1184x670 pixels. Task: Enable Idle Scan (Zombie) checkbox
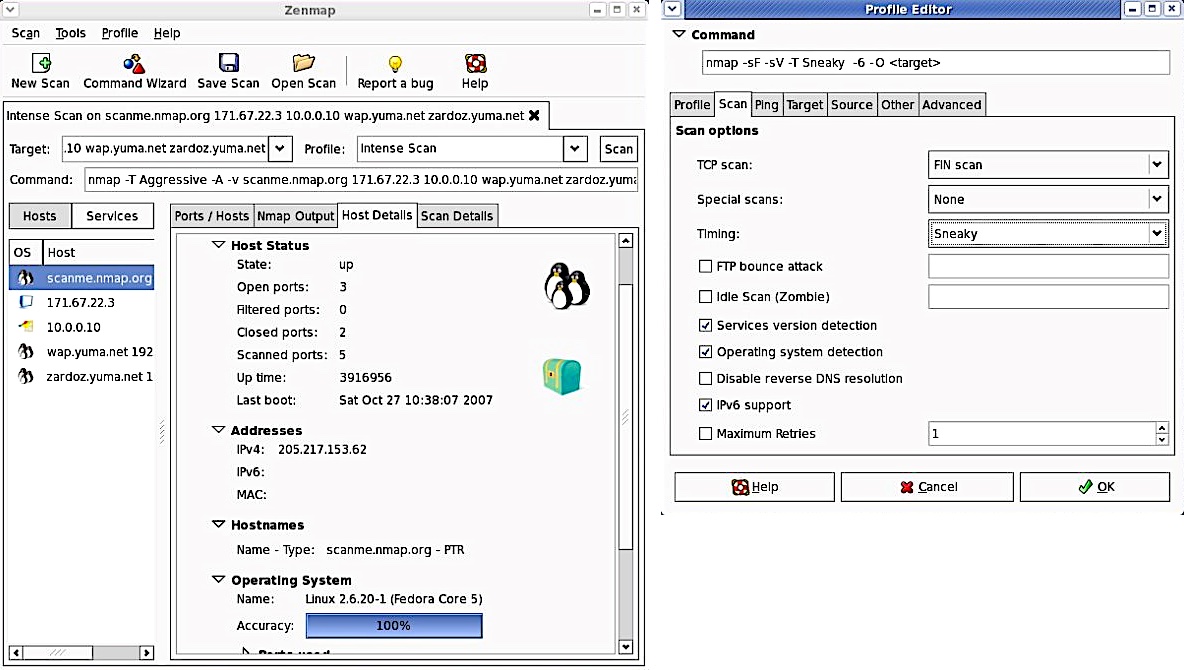click(x=705, y=297)
